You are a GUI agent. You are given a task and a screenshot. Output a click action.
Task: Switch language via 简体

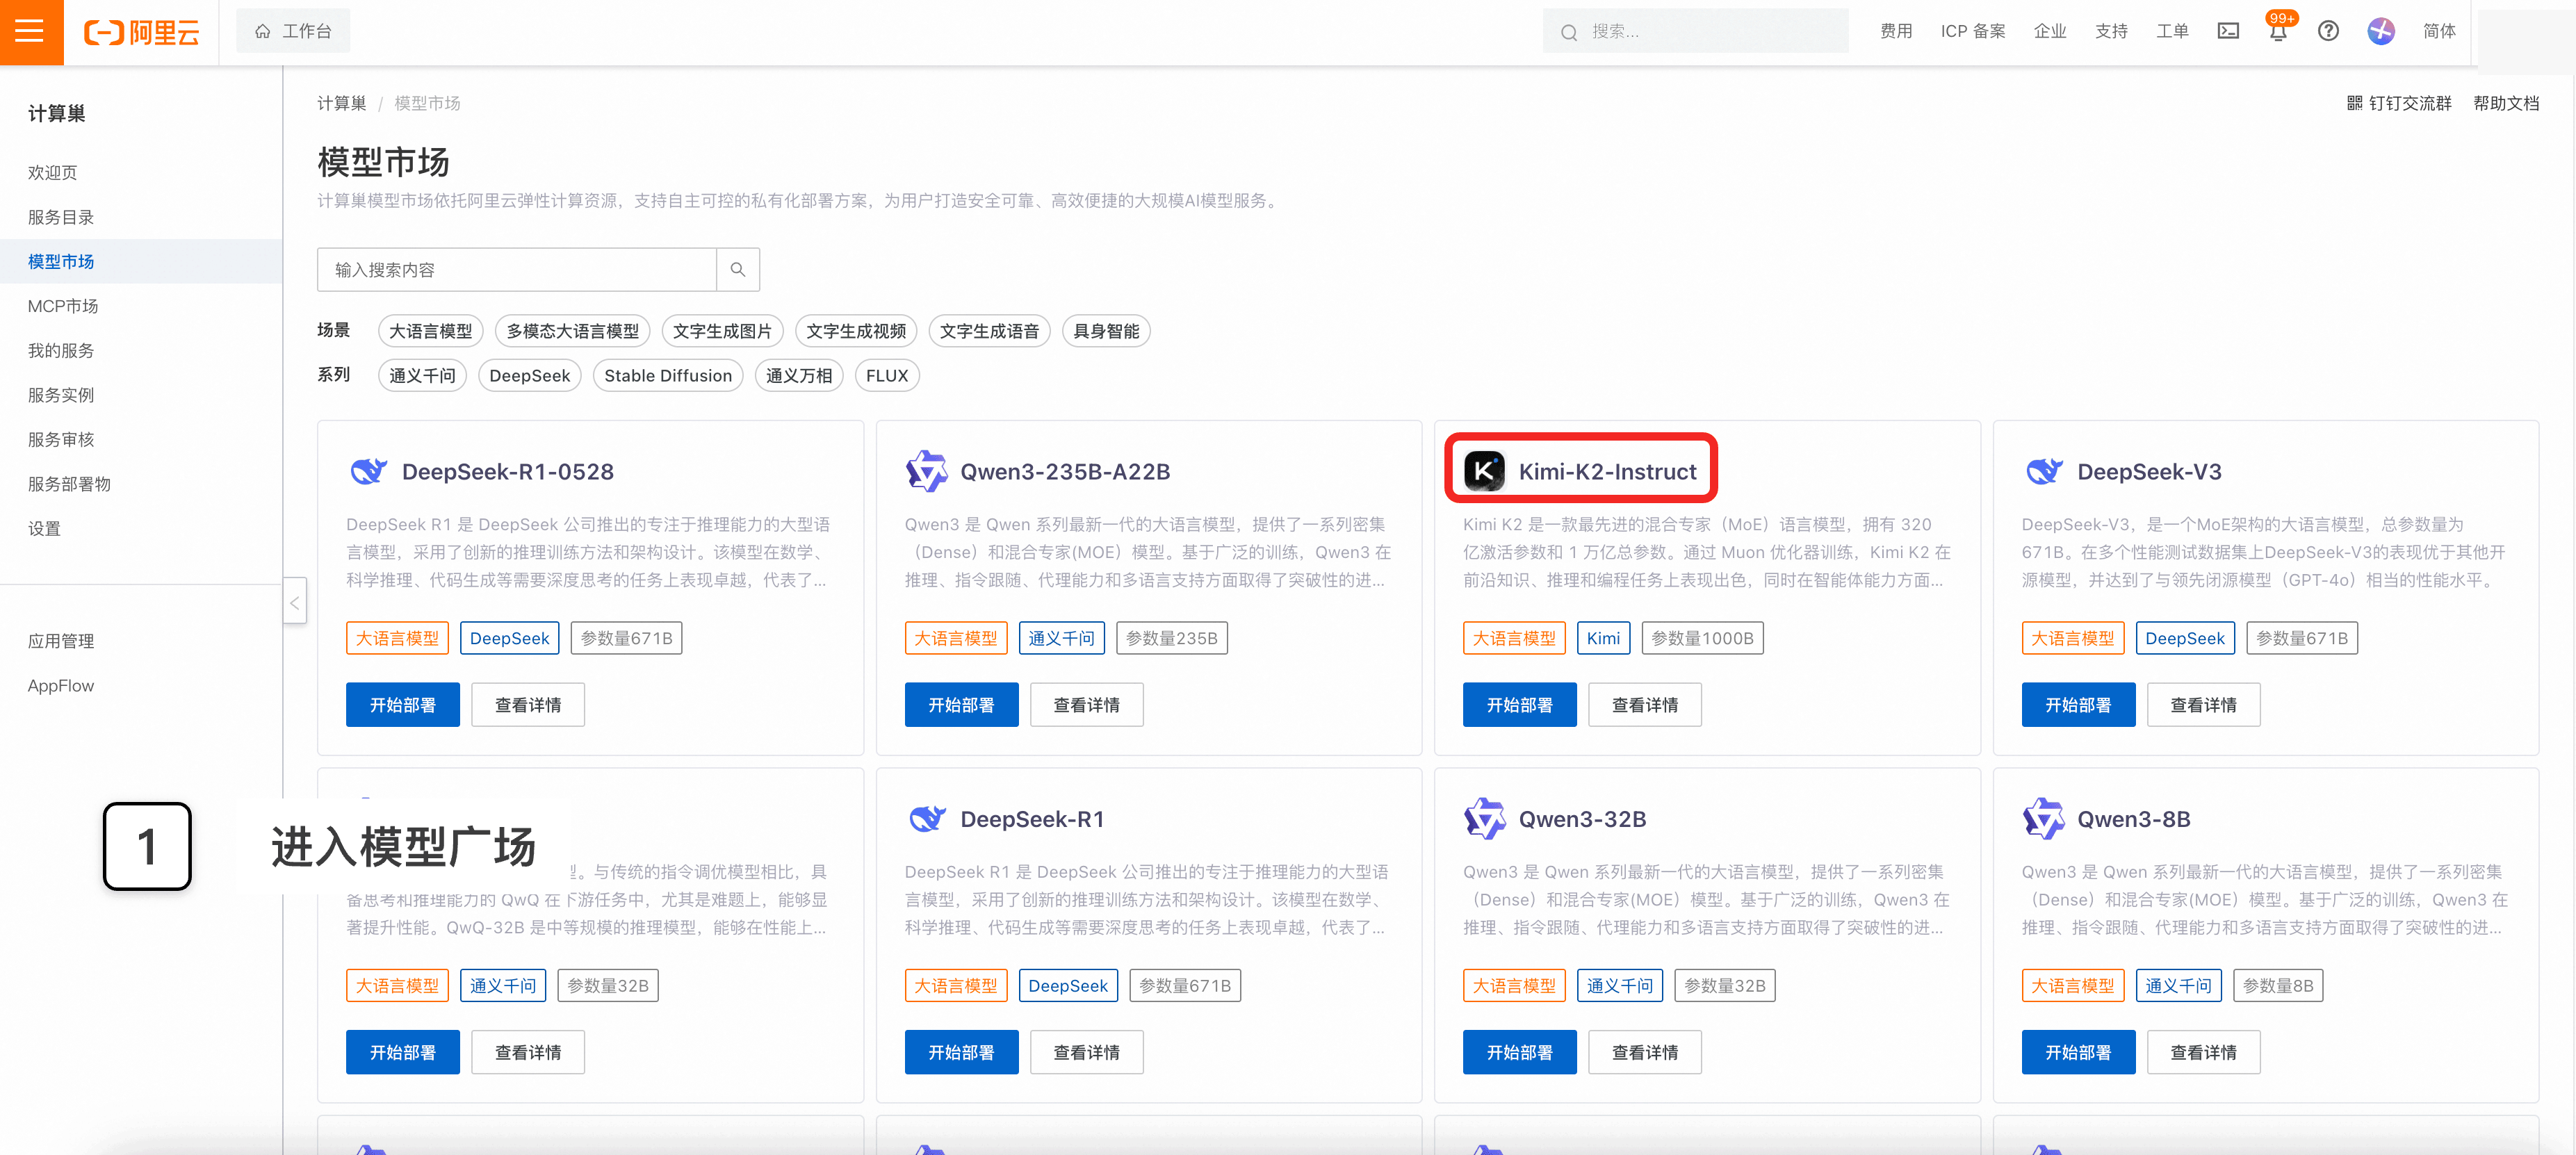pyautogui.click(x=2439, y=31)
